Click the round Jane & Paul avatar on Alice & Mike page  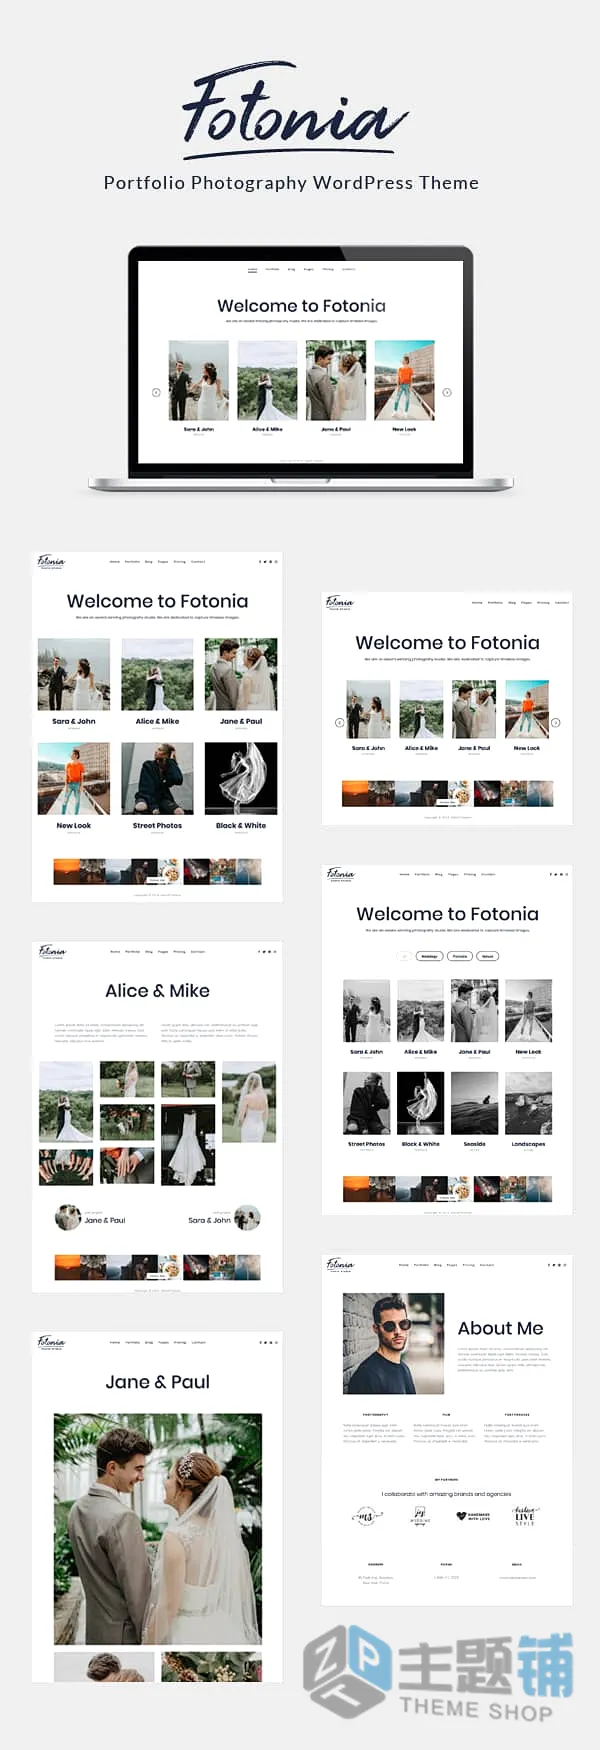(68, 1217)
